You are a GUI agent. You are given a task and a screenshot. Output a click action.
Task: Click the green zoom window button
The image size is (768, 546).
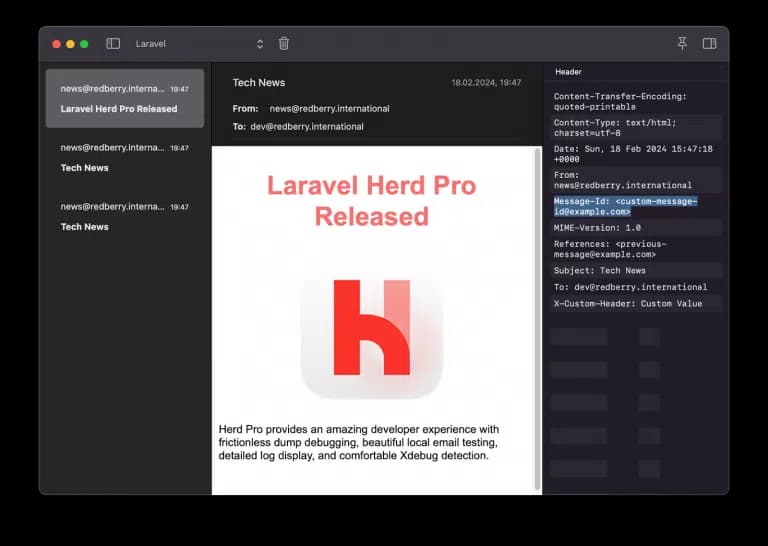pos(84,44)
